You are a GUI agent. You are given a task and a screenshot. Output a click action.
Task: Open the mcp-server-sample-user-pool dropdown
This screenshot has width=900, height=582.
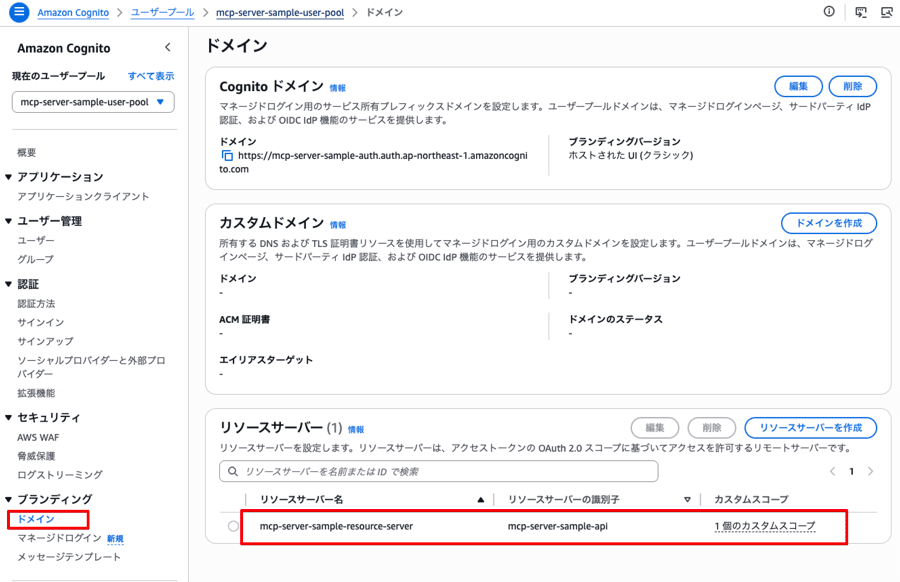pos(93,102)
